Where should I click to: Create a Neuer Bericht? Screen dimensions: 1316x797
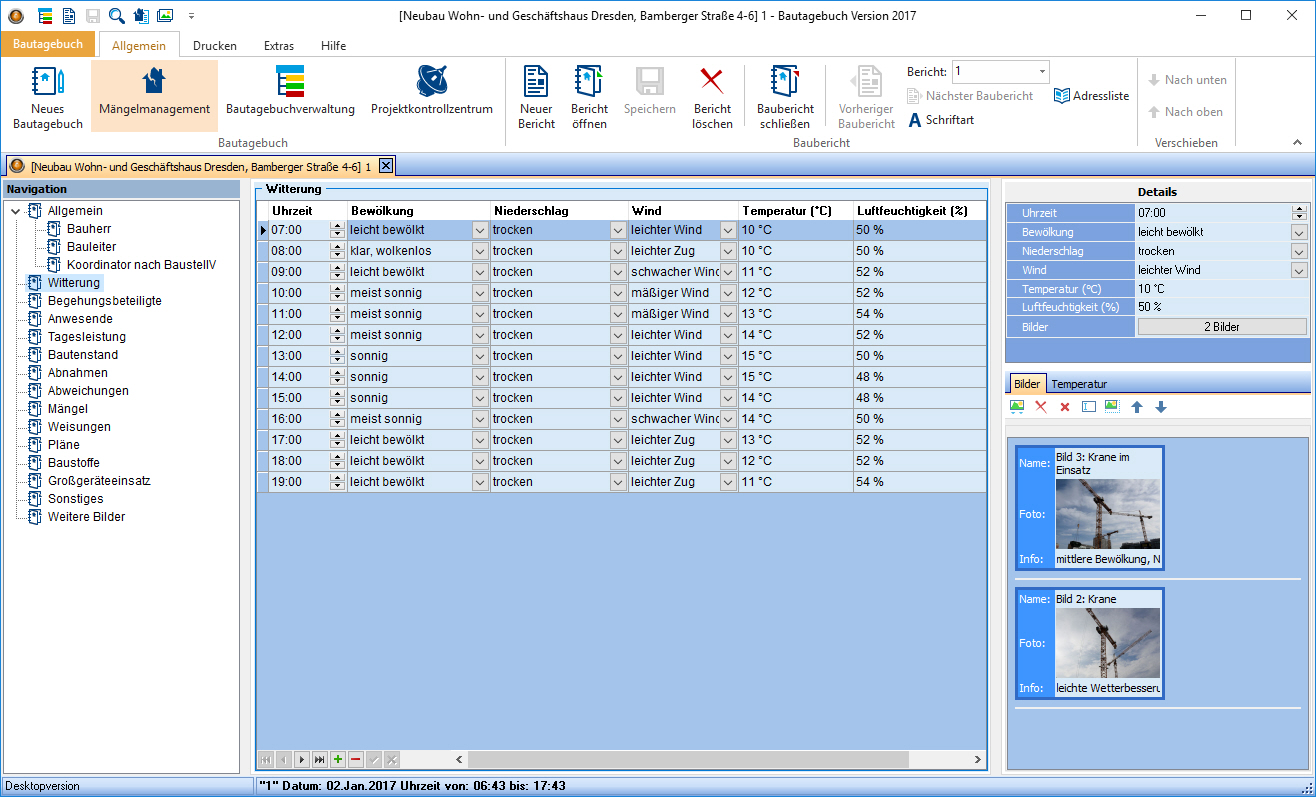(537, 97)
